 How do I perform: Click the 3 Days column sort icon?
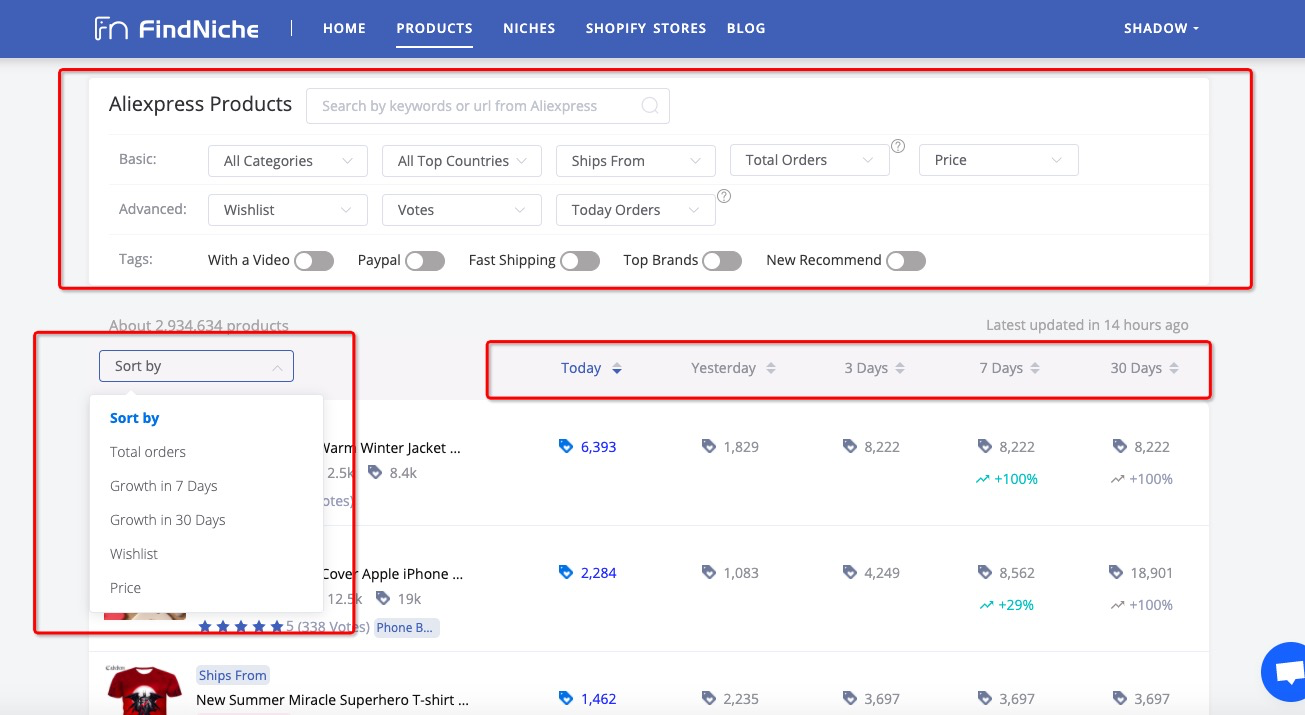click(900, 368)
